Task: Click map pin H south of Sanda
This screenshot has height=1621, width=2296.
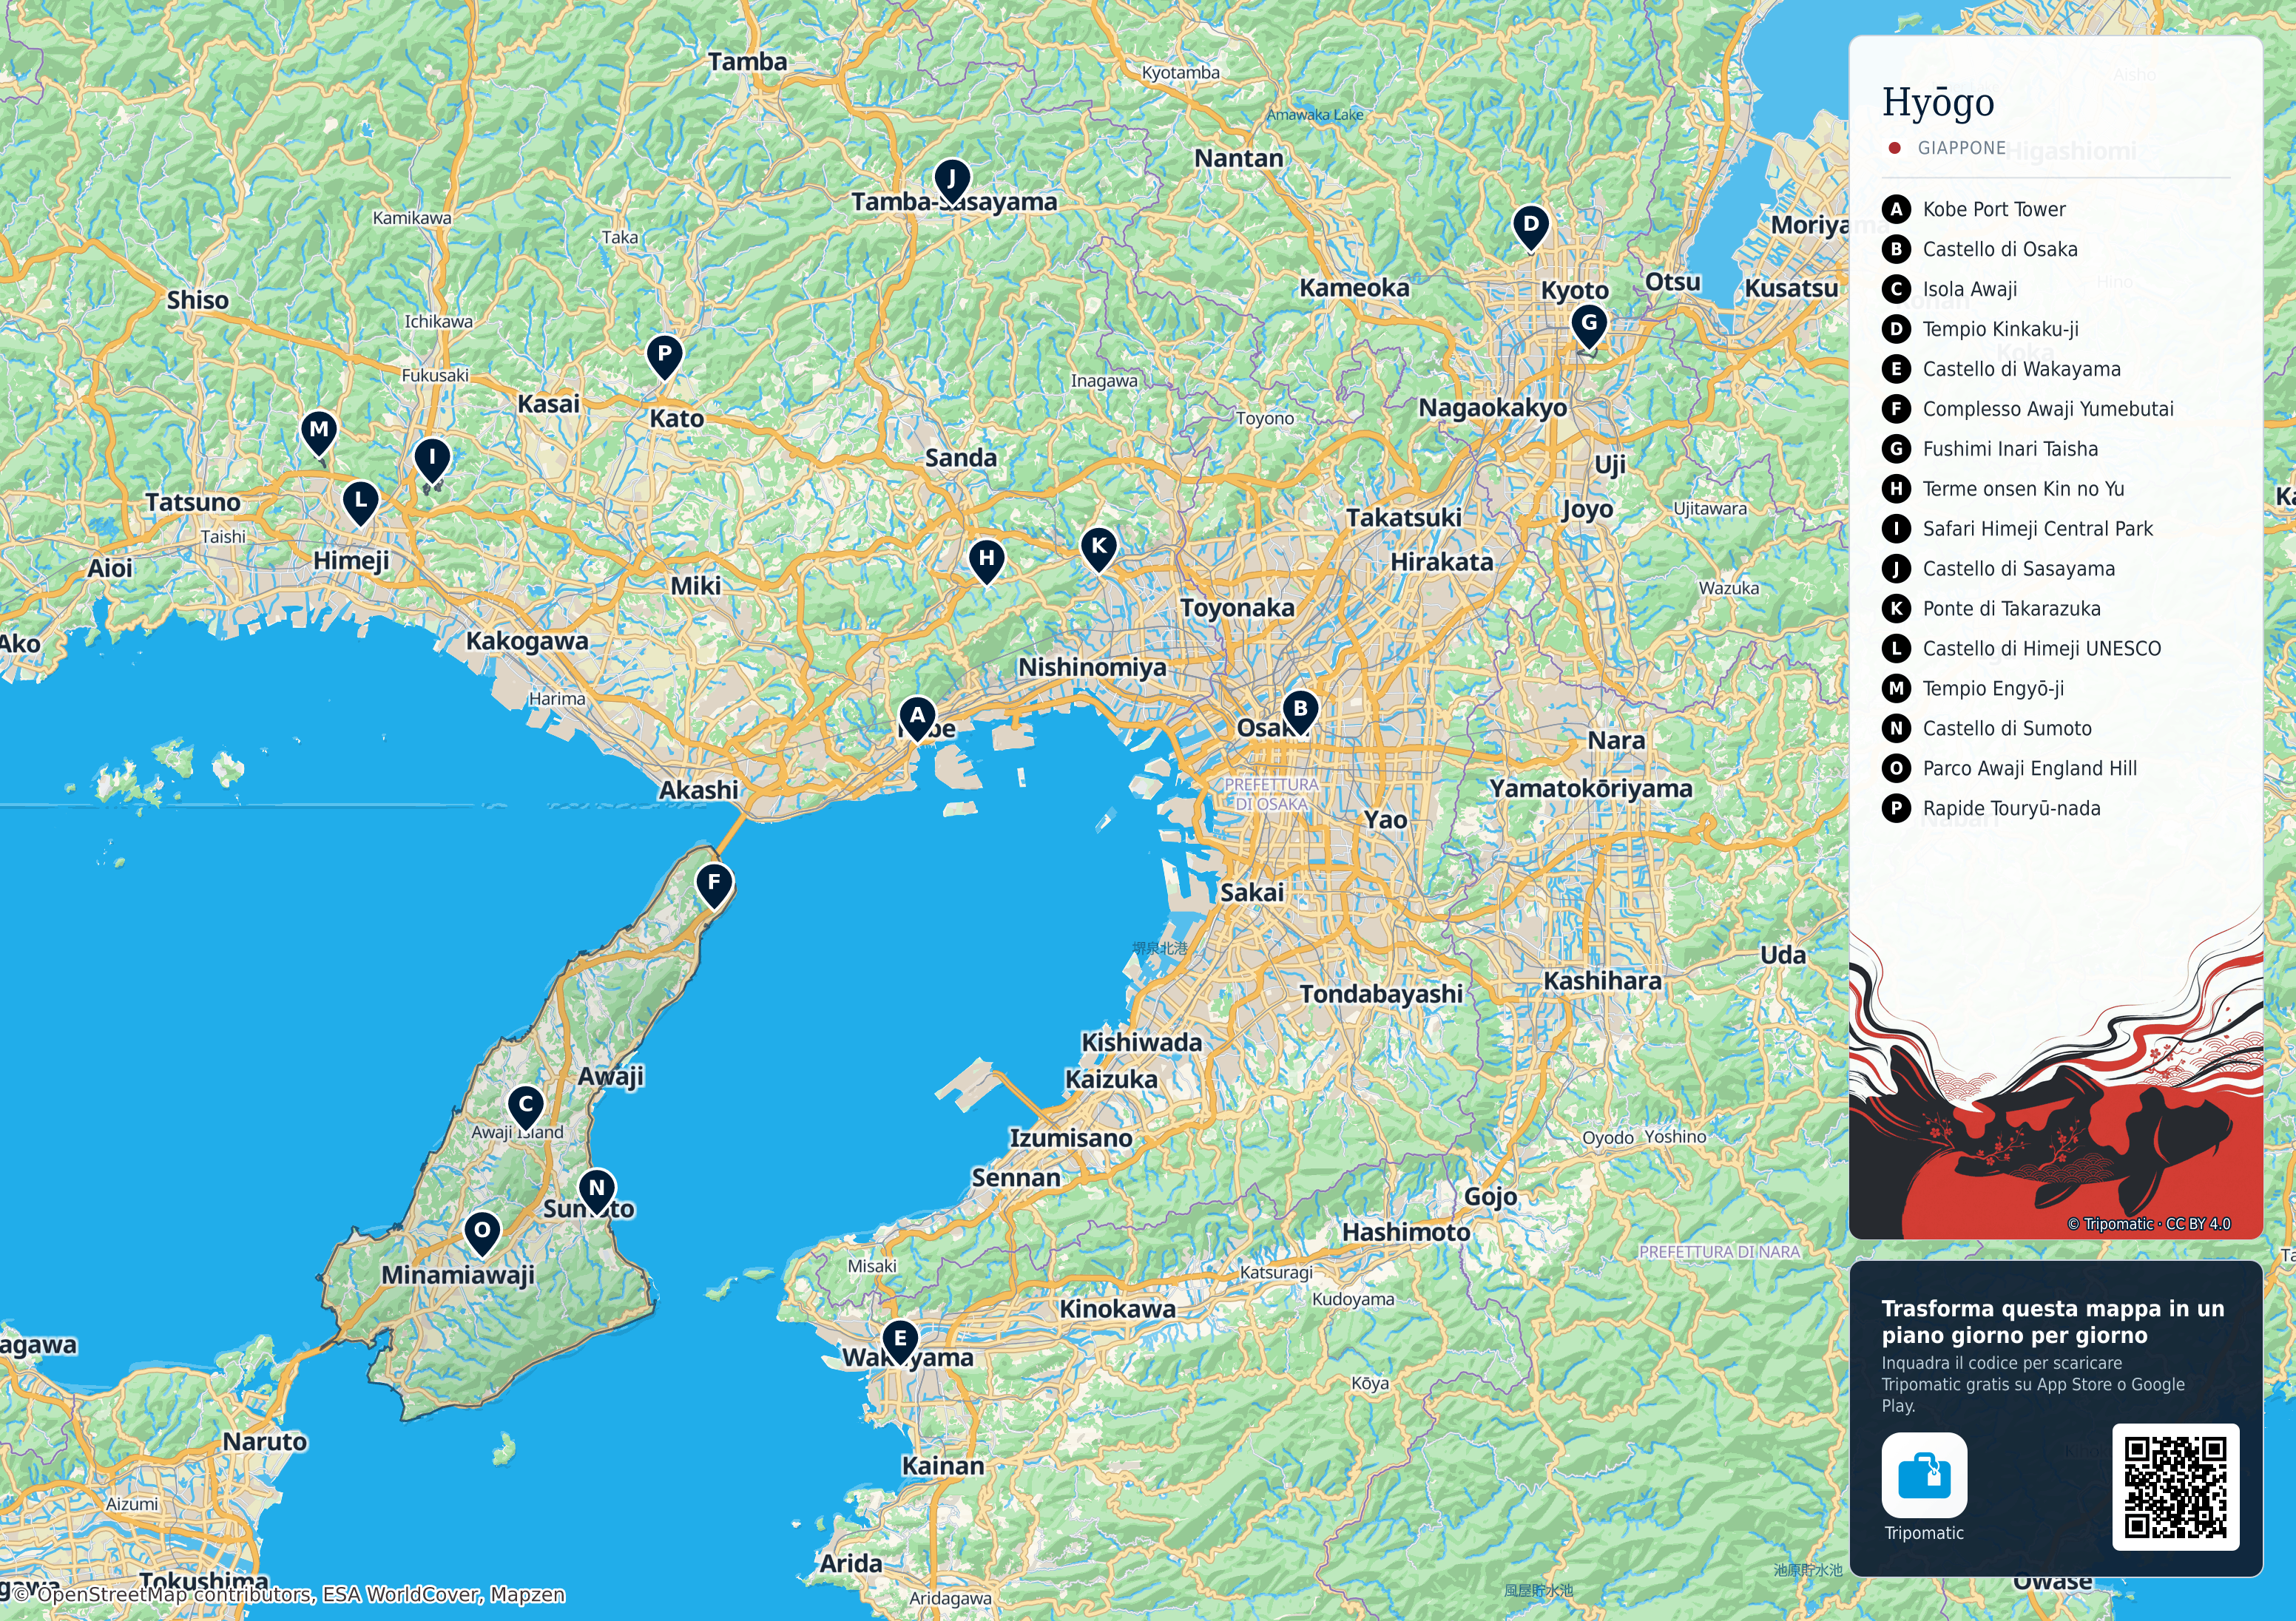Action: [987, 561]
